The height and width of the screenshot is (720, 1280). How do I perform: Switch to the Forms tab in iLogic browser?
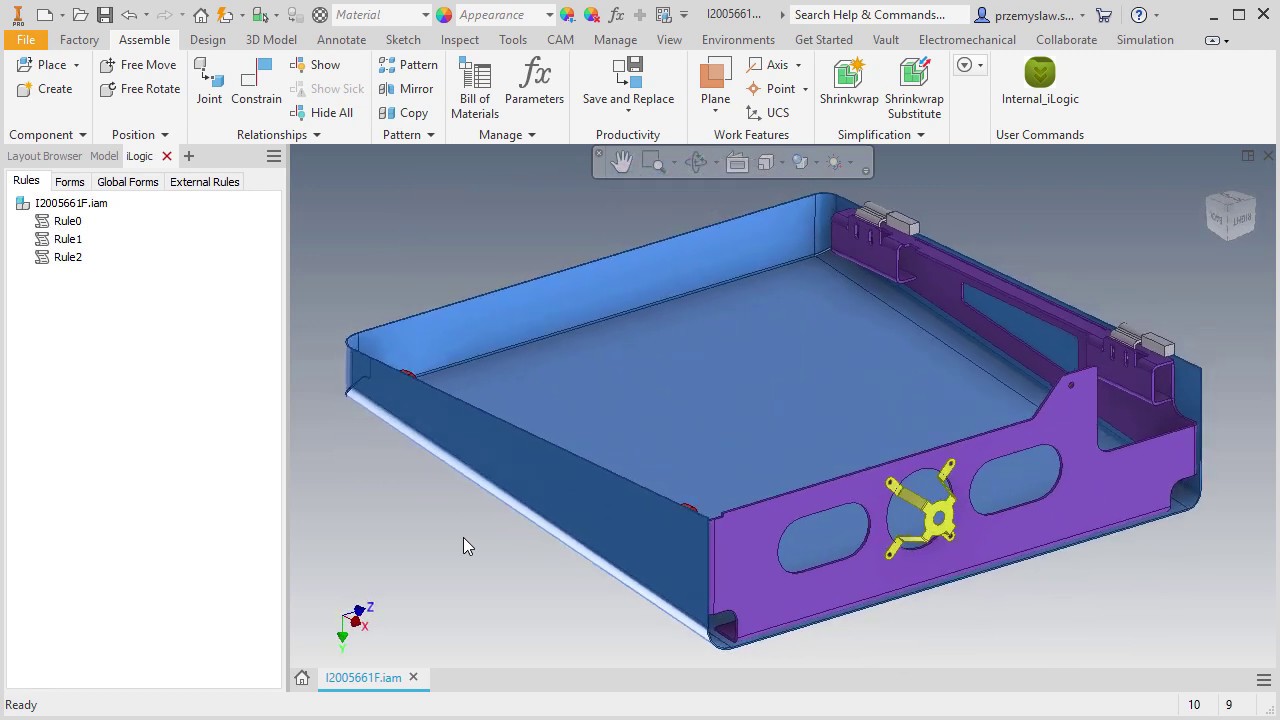pyautogui.click(x=69, y=182)
